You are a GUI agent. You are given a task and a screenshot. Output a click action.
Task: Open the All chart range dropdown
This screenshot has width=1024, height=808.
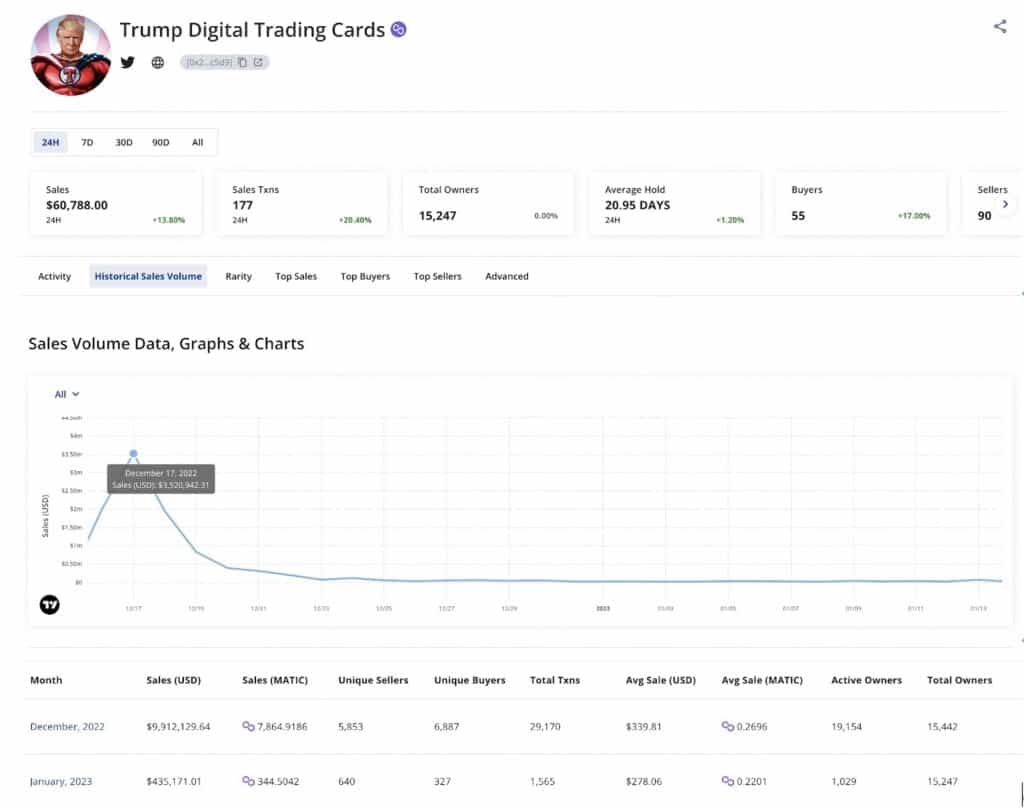pos(67,394)
